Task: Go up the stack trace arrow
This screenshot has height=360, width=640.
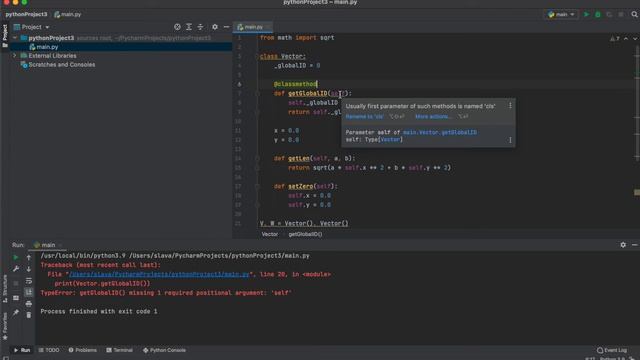Action: point(29,258)
